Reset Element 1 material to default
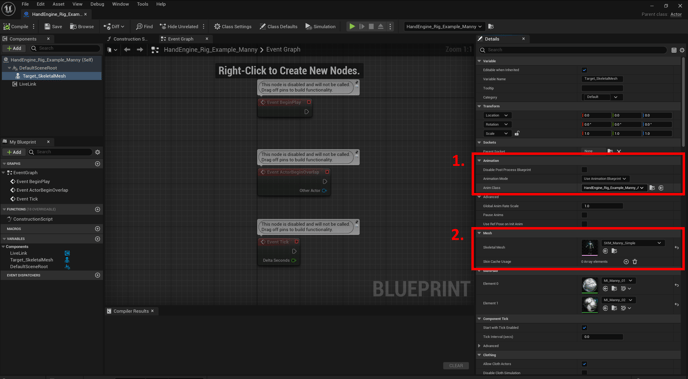688x379 pixels. pyautogui.click(x=677, y=304)
